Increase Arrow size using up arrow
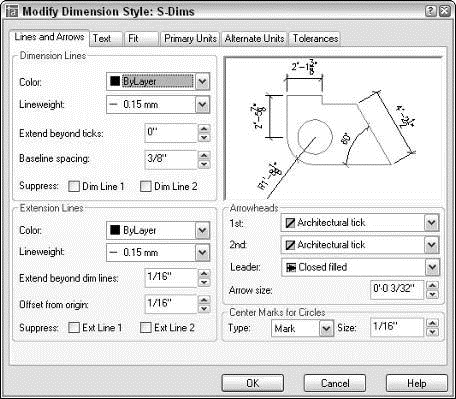 click(x=432, y=285)
